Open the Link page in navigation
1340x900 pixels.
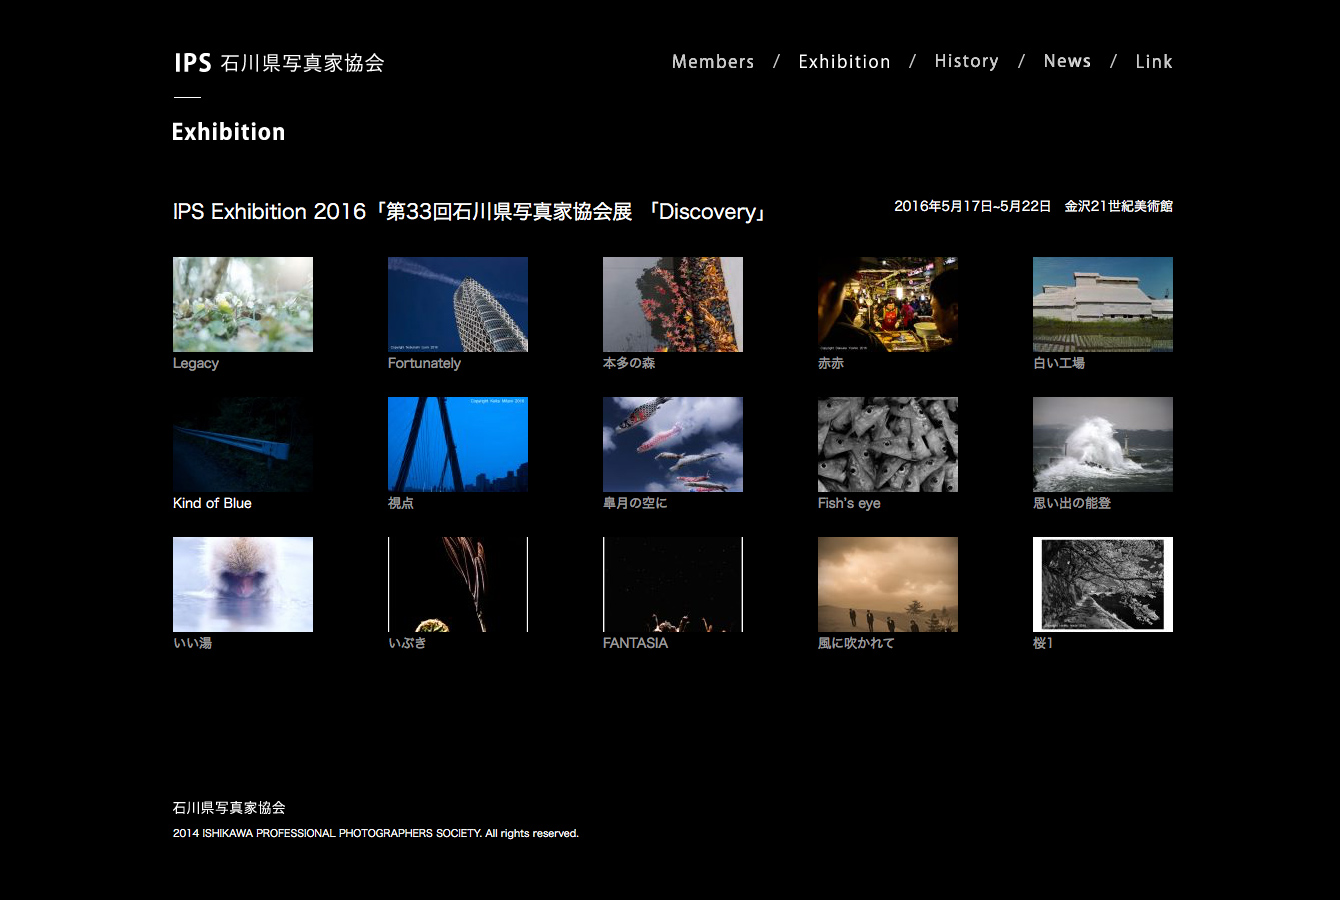click(x=1153, y=62)
